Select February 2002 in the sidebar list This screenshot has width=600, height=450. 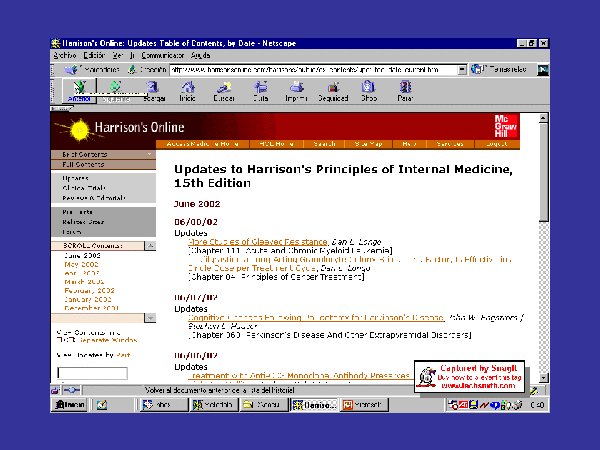(89, 290)
